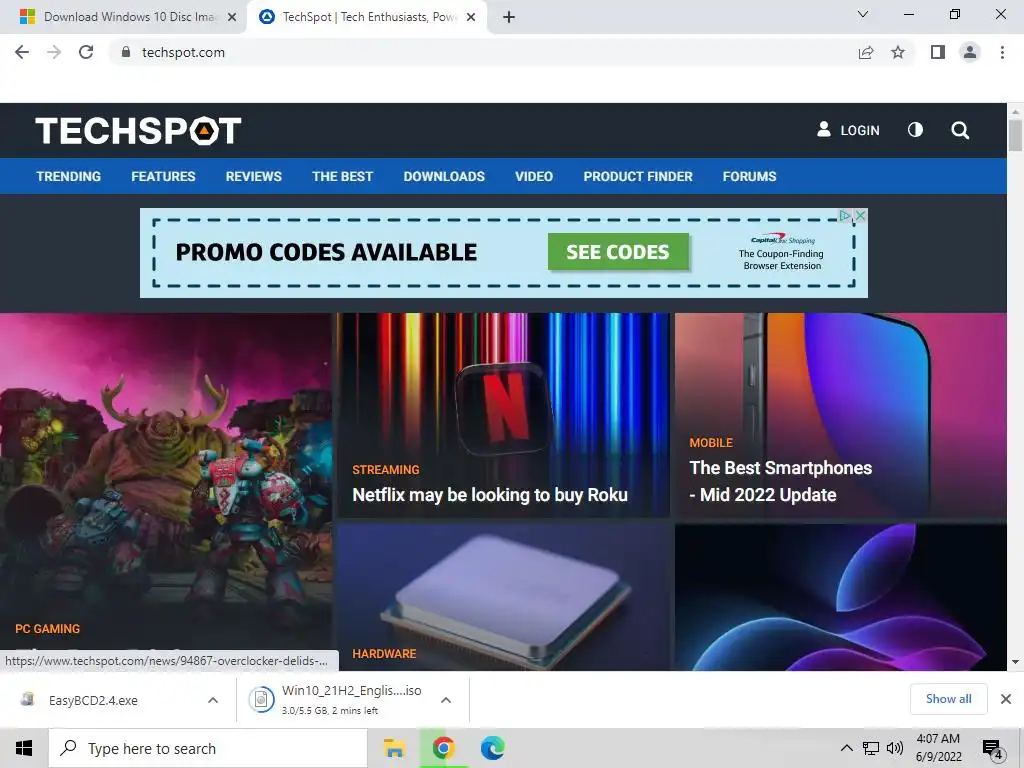Click the PC GAMING category label
Screen dimensions: 1024x768
coord(48,629)
